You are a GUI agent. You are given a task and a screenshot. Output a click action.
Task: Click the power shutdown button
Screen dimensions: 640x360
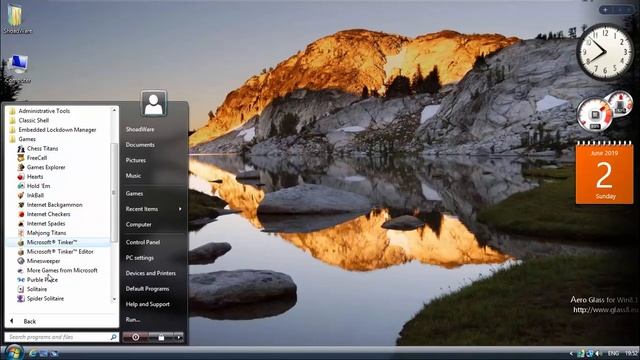(x=136, y=337)
